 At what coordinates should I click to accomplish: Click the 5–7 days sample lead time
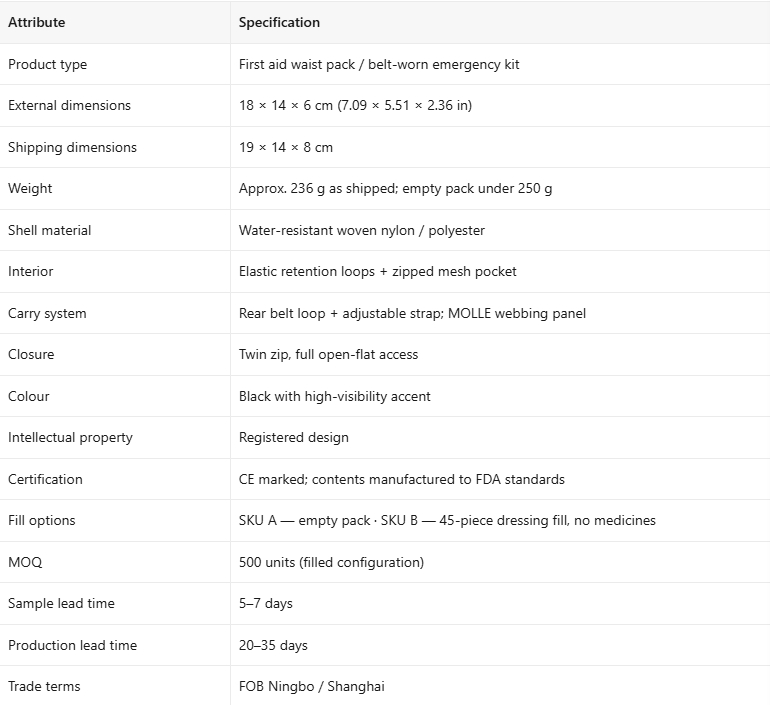point(266,603)
